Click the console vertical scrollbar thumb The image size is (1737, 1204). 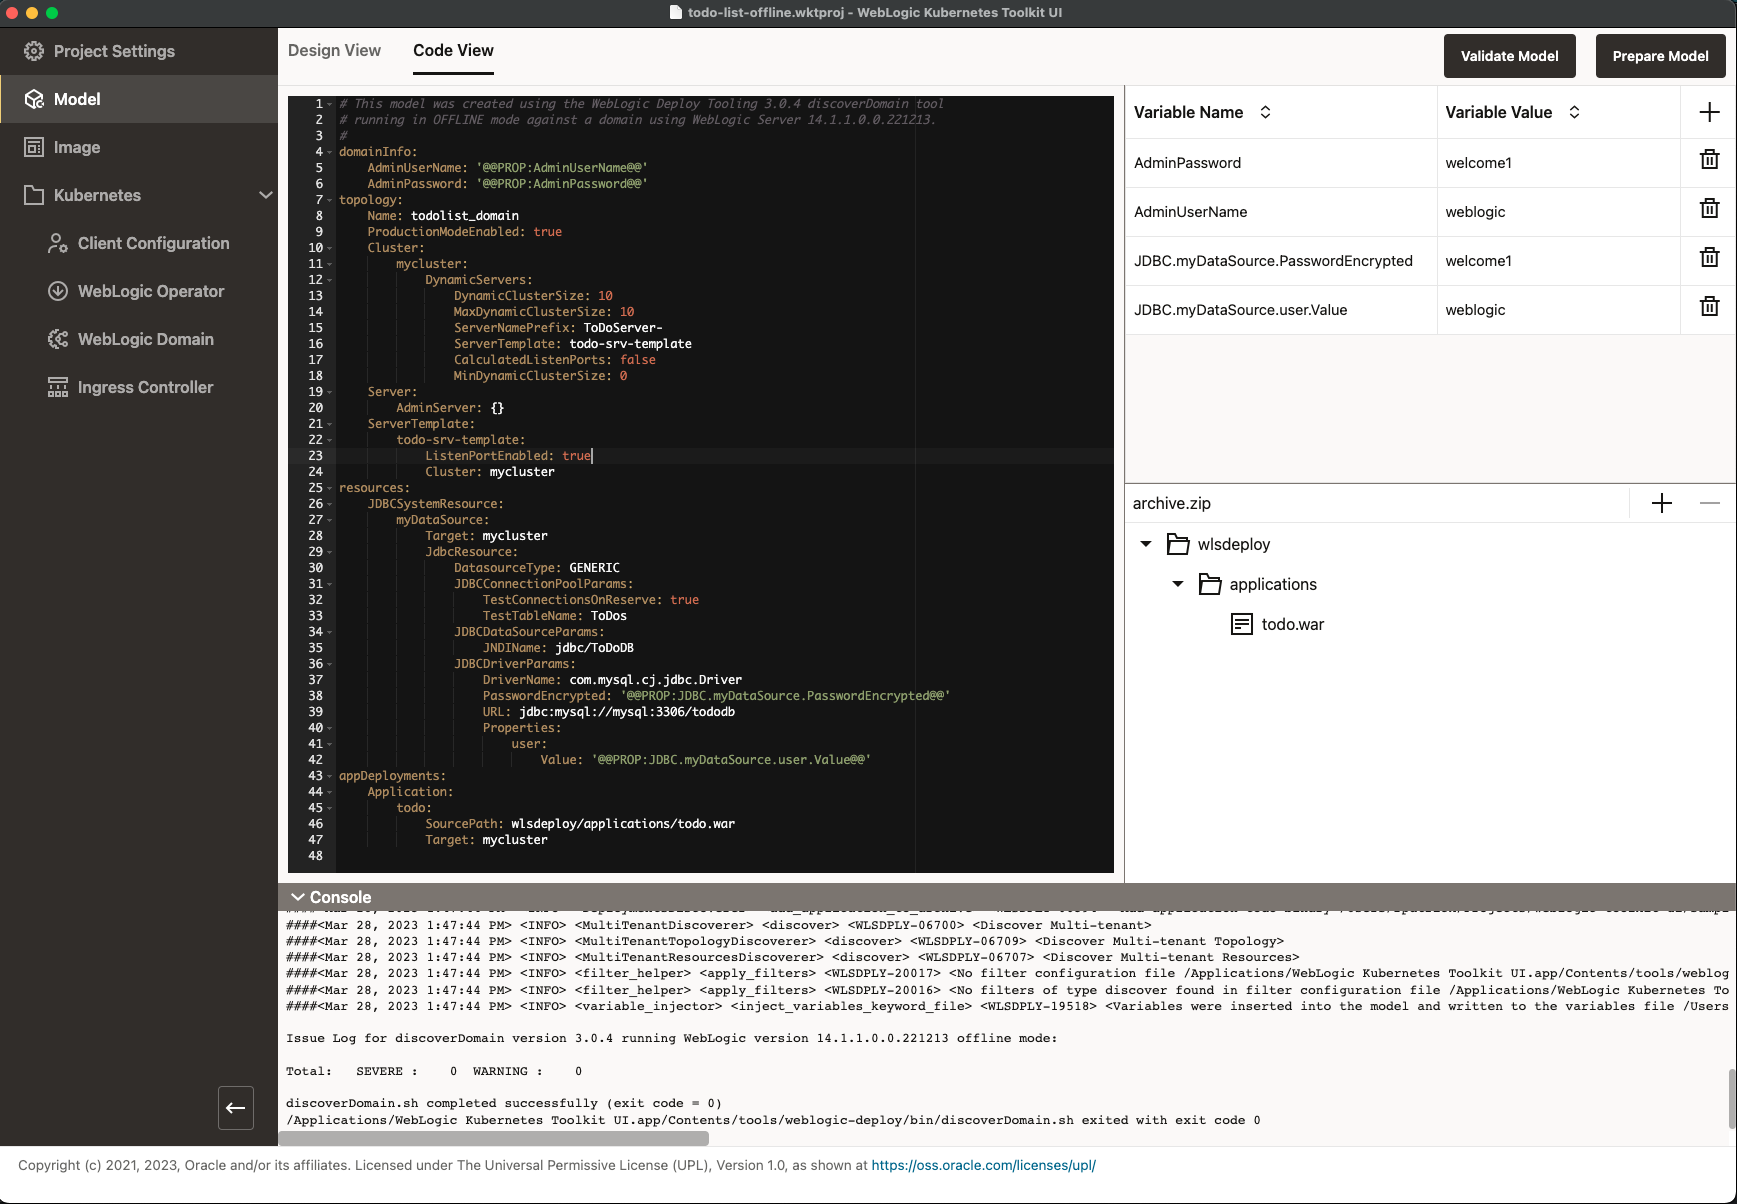[x=1731, y=1098]
